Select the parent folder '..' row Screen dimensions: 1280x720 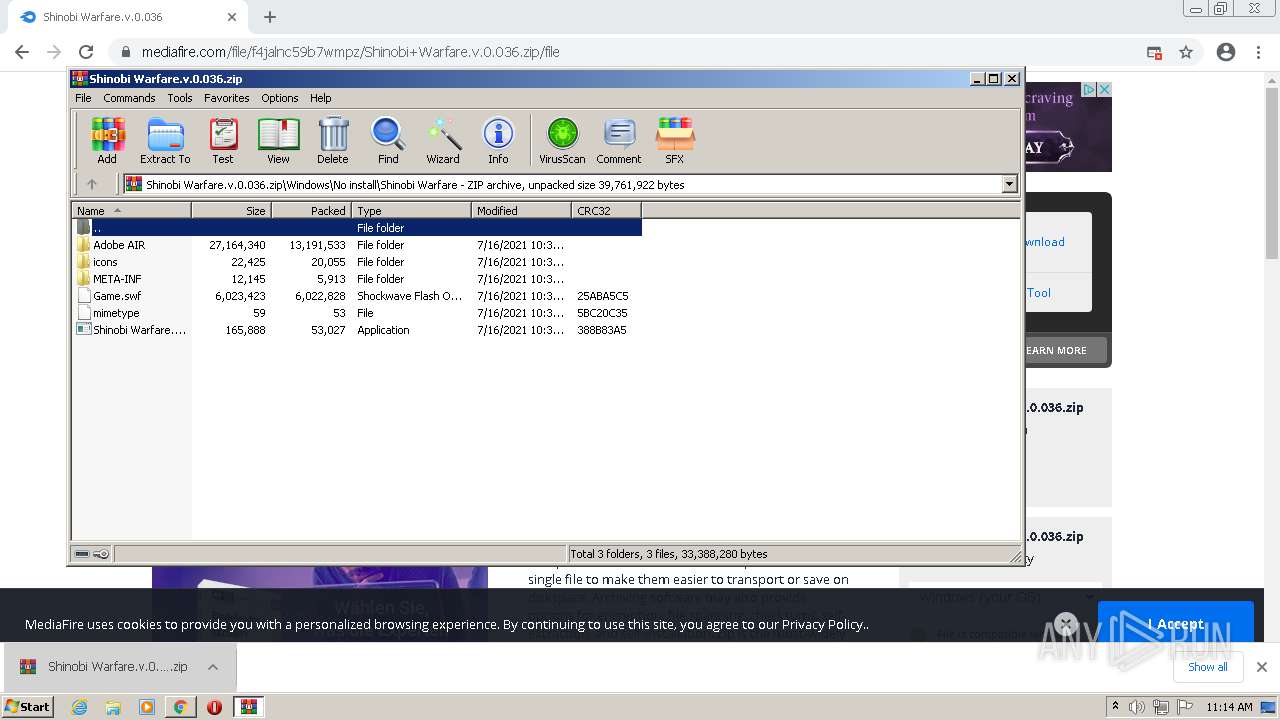coord(357,228)
